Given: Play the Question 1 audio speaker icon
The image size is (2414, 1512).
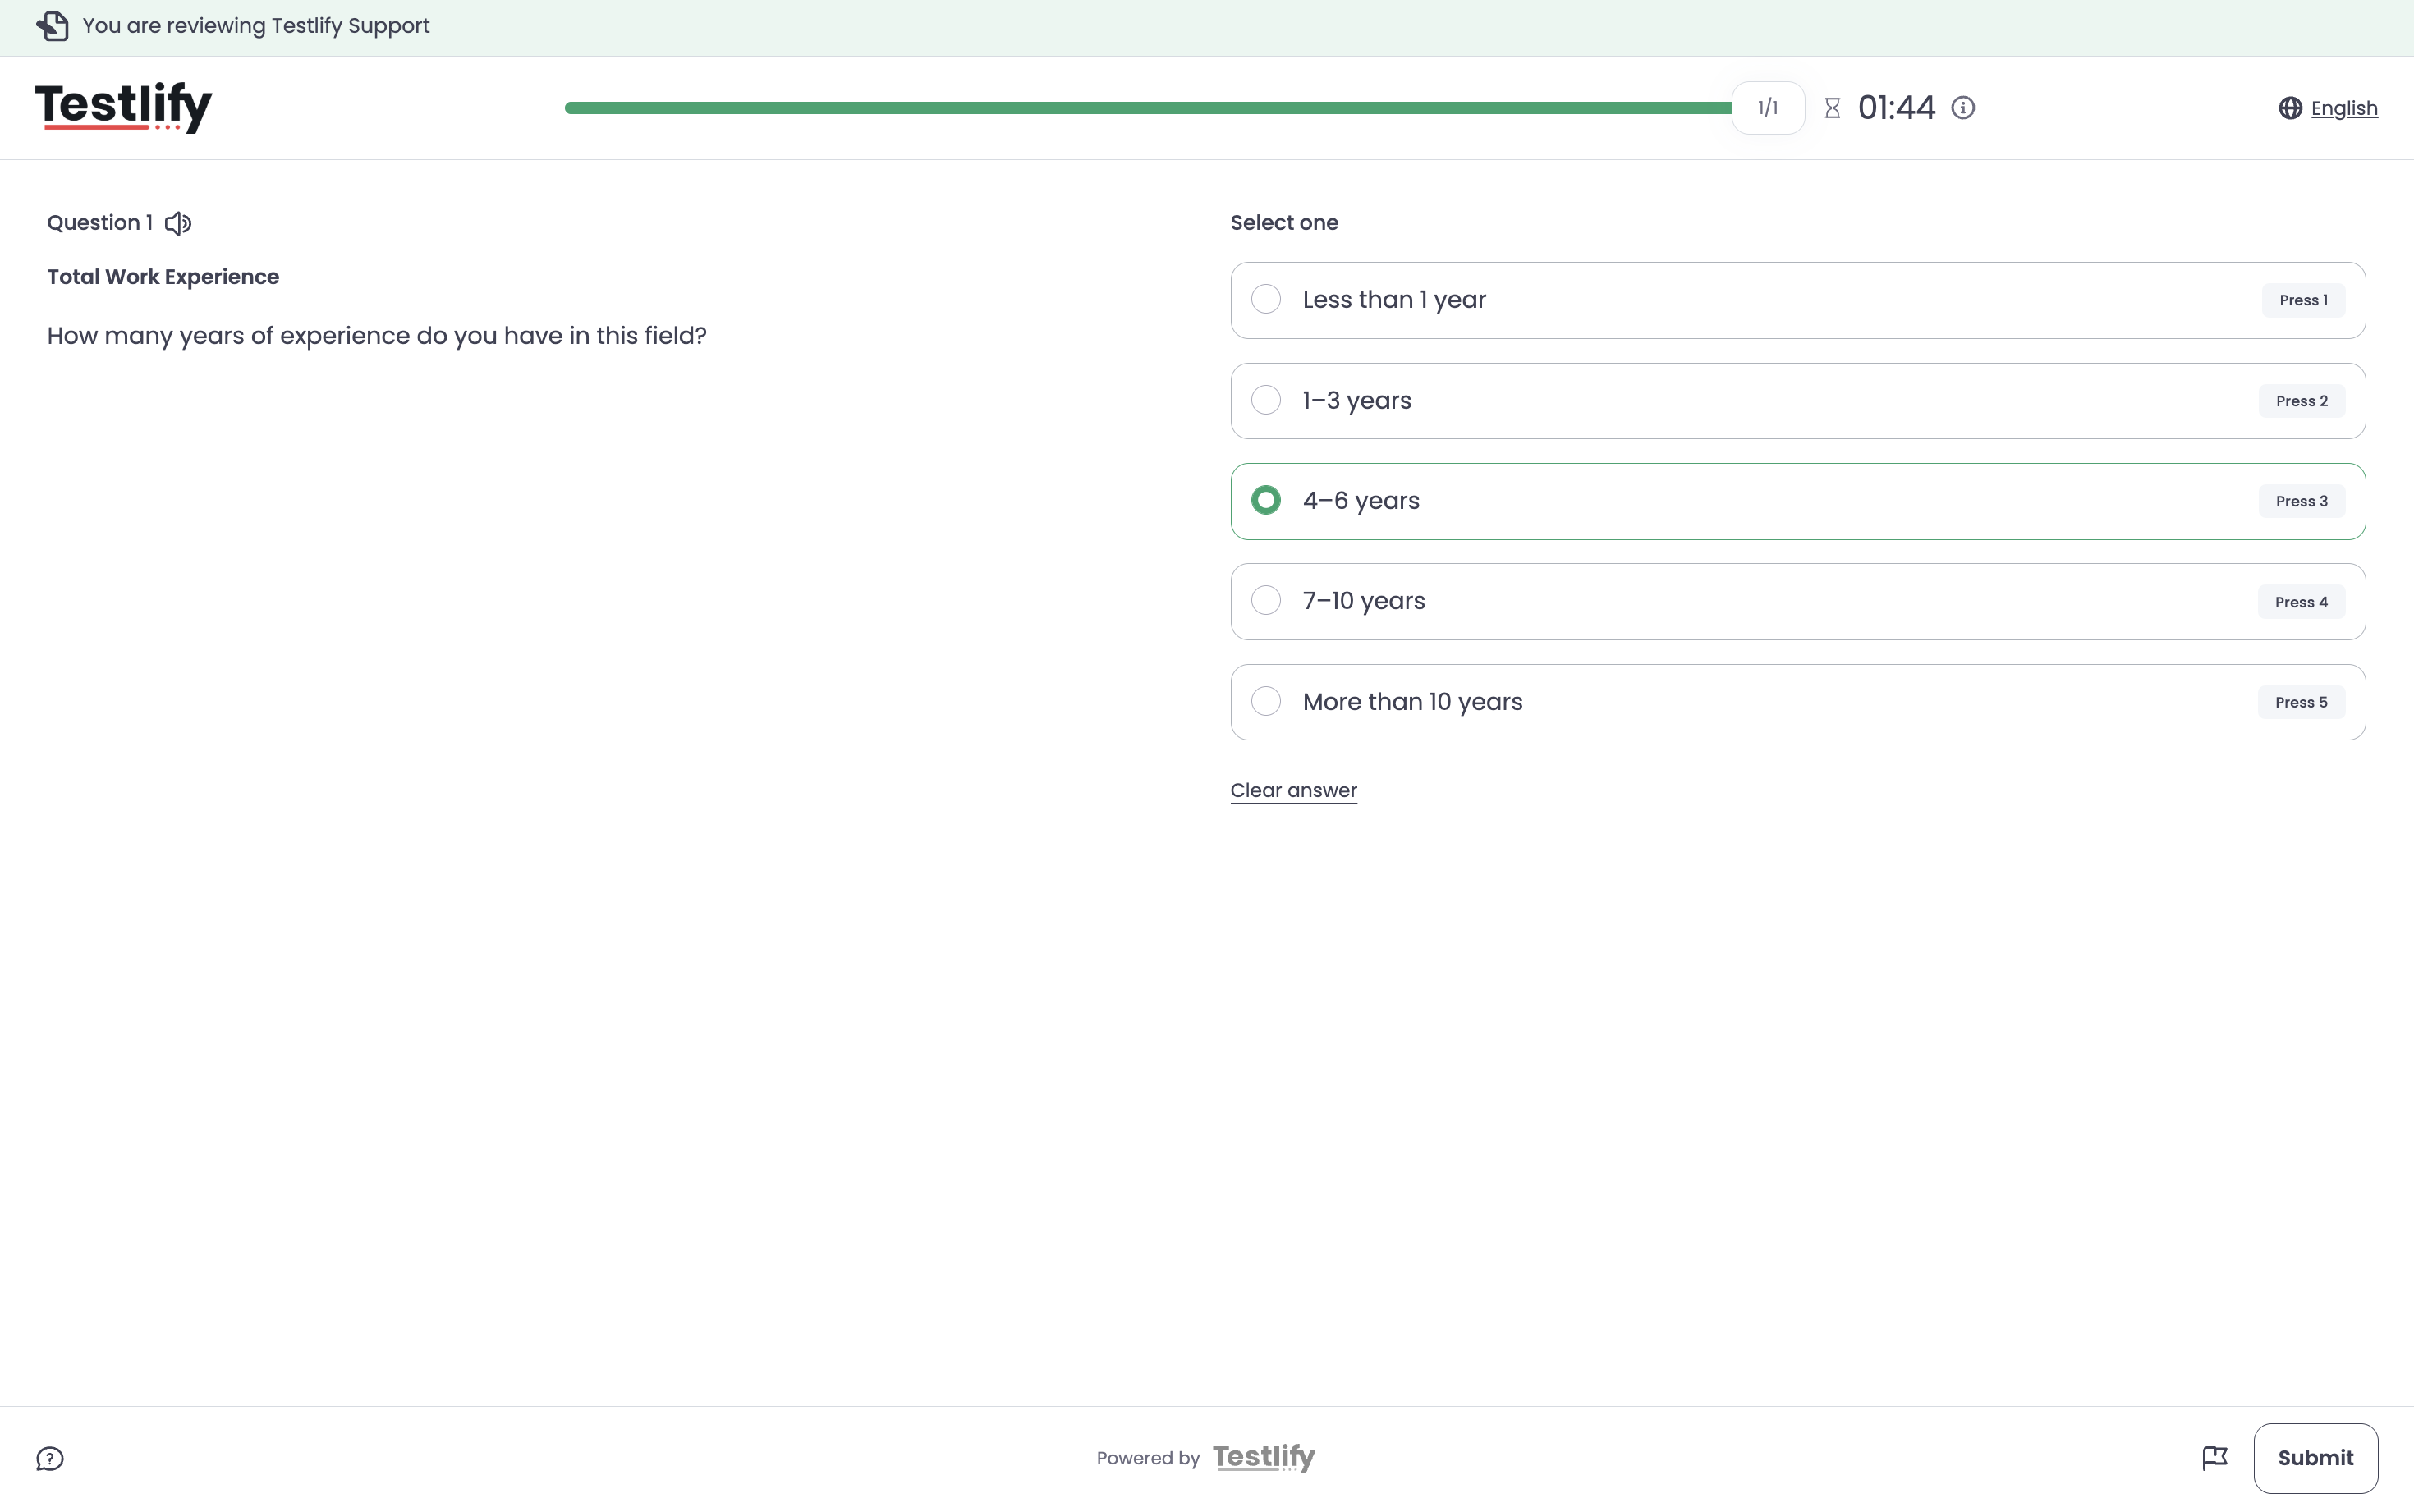Looking at the screenshot, I should [178, 223].
